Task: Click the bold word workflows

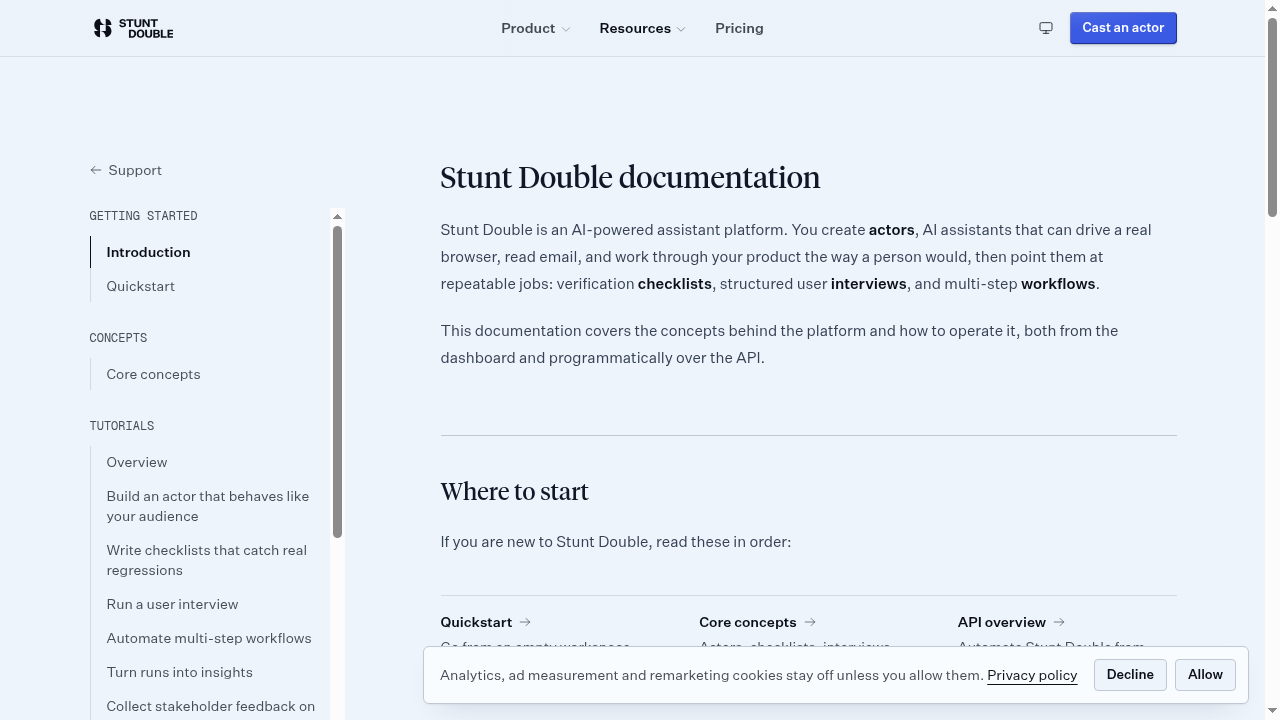Action: pyautogui.click(x=1058, y=284)
